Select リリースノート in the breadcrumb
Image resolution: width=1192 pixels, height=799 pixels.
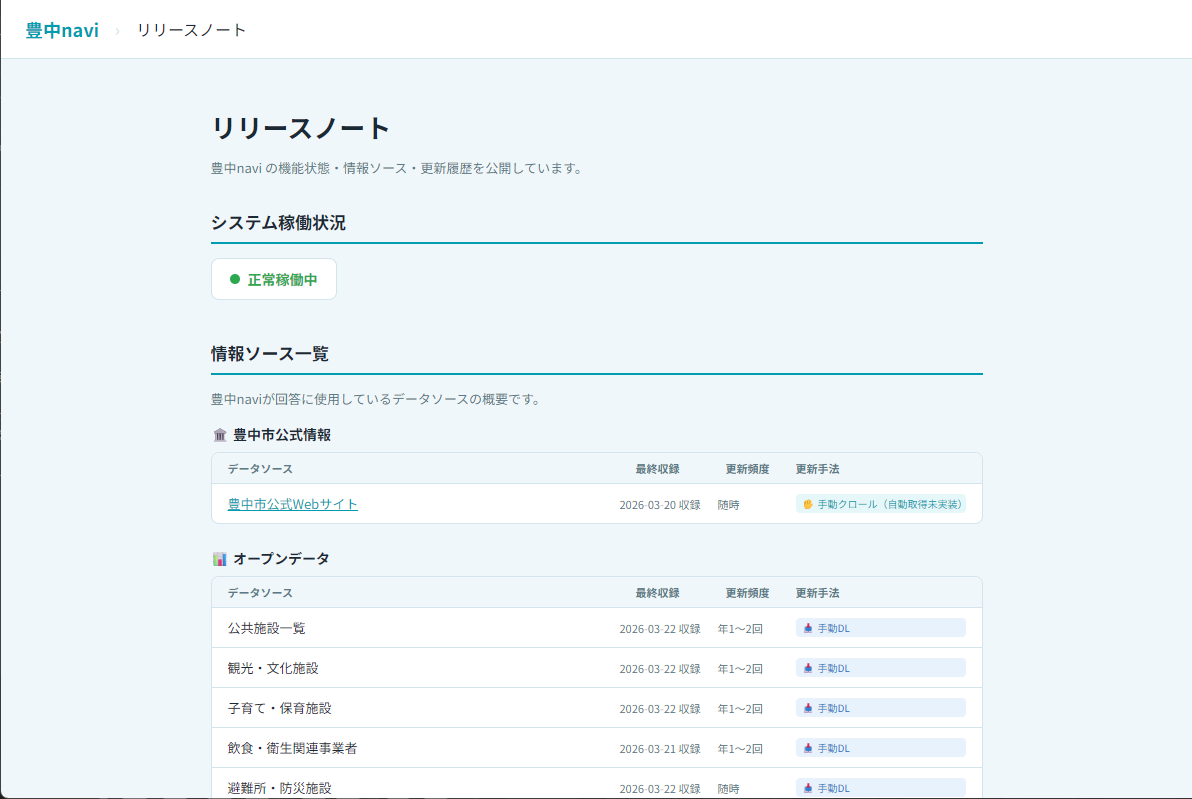click(x=191, y=30)
